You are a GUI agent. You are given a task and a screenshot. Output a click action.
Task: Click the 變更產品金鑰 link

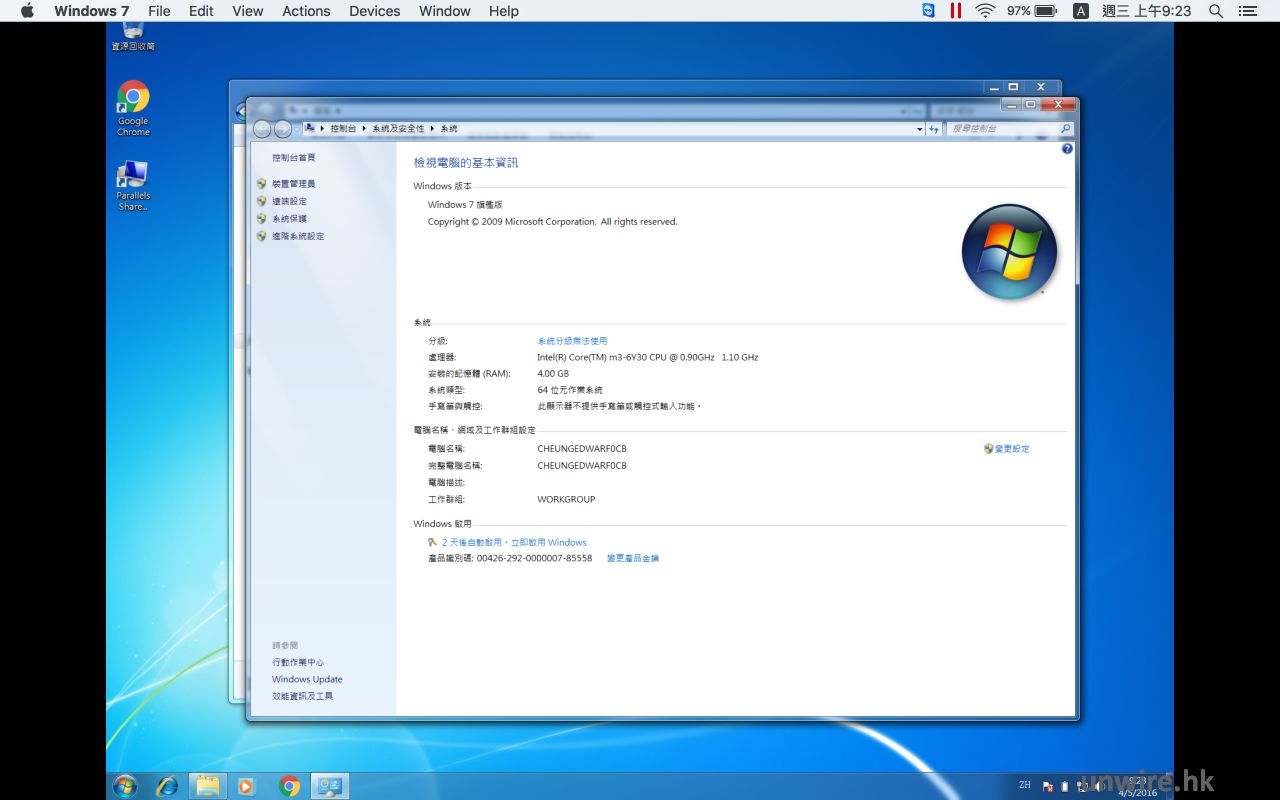tap(633, 558)
